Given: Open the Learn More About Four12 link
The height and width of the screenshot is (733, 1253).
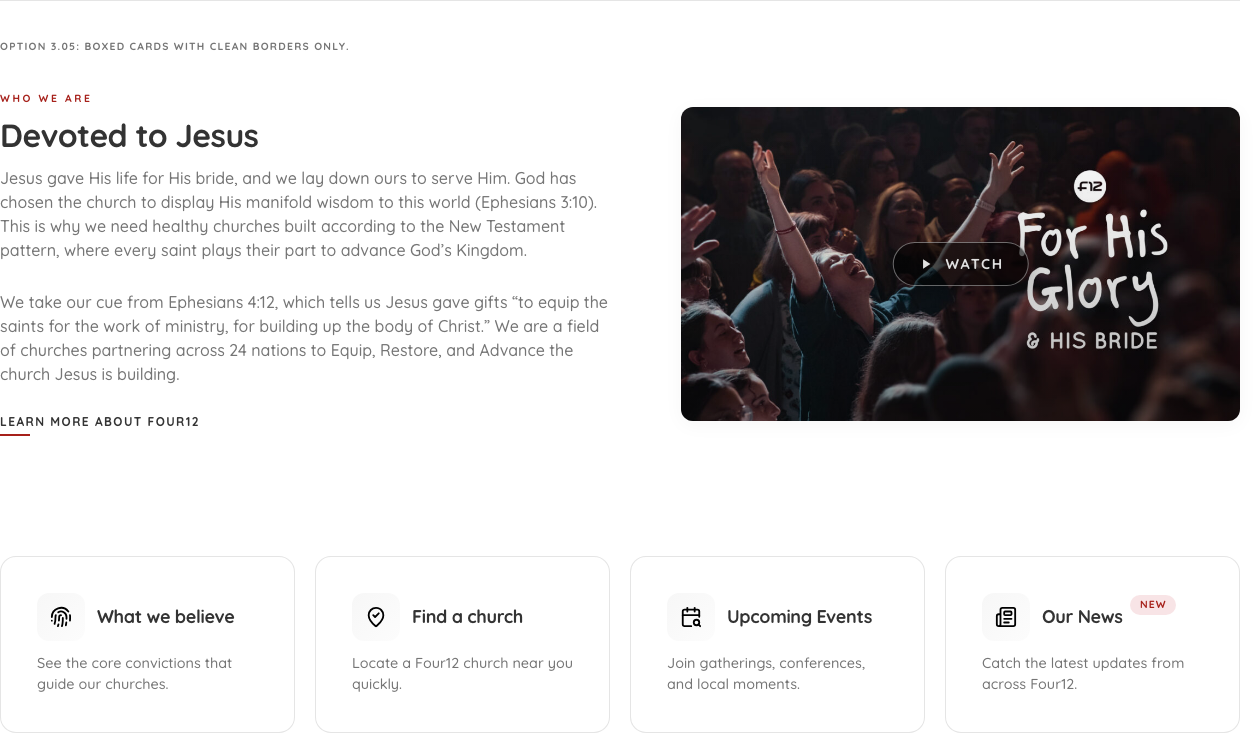Looking at the screenshot, I should point(100,422).
